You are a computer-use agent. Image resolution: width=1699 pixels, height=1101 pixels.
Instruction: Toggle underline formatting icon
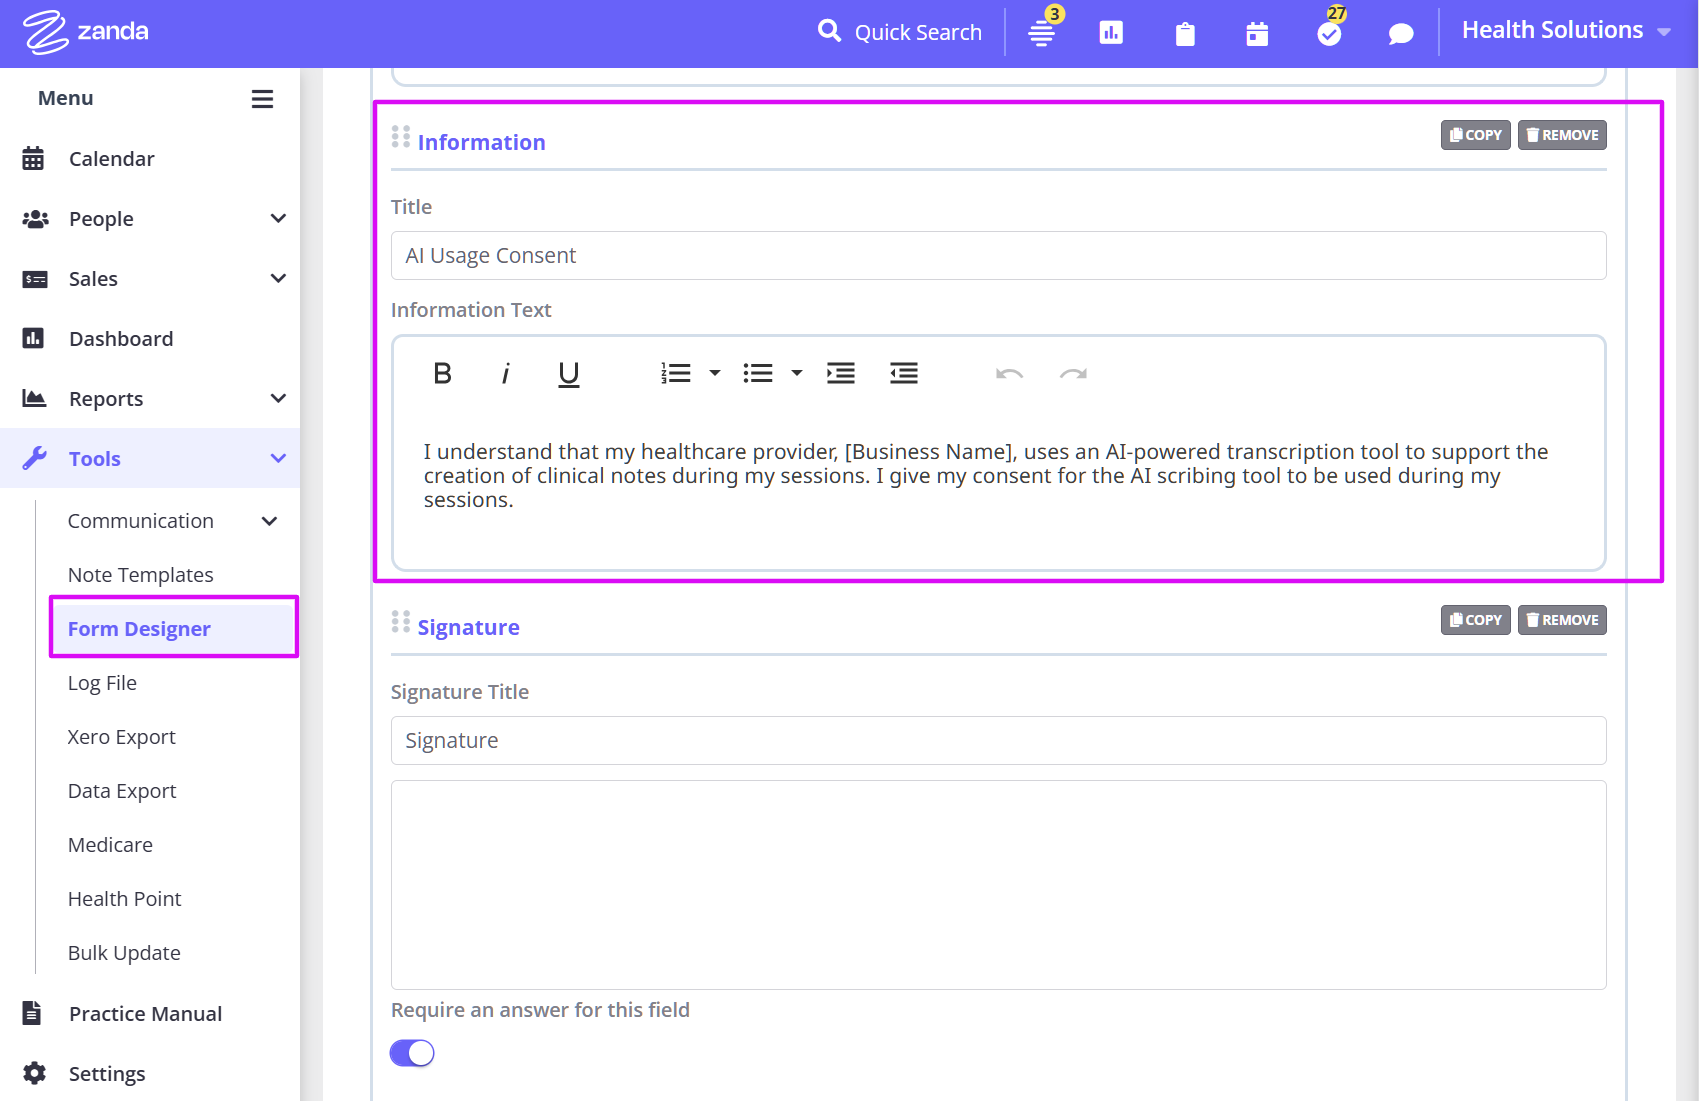tap(568, 374)
